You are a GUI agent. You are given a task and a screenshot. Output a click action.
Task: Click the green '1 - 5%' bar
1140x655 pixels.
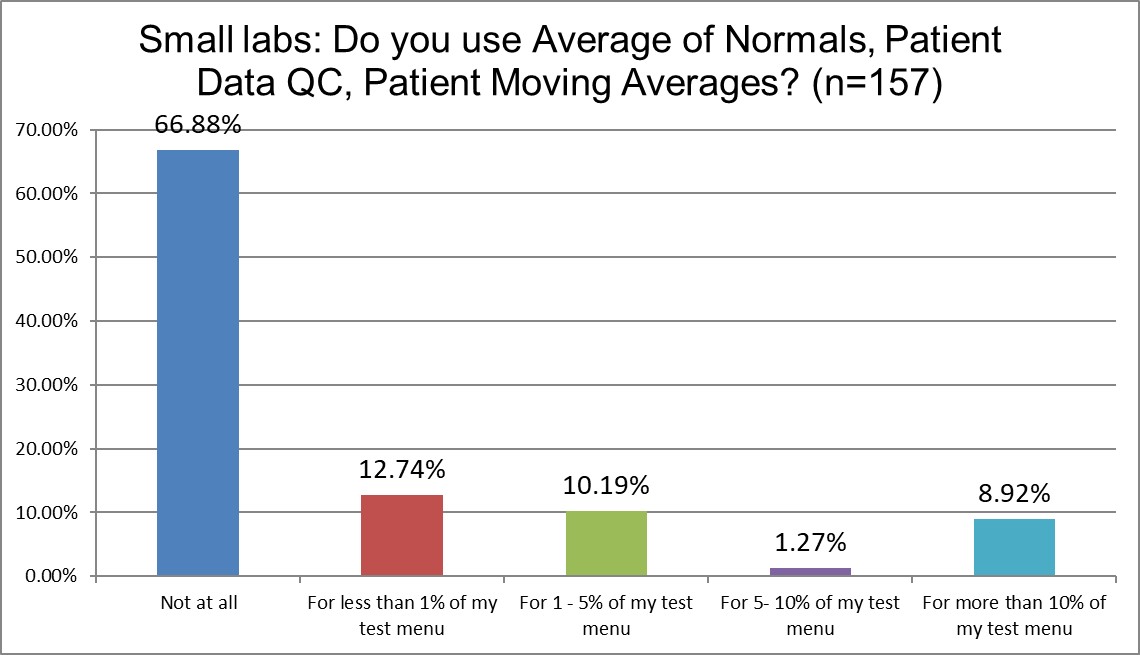click(x=606, y=543)
